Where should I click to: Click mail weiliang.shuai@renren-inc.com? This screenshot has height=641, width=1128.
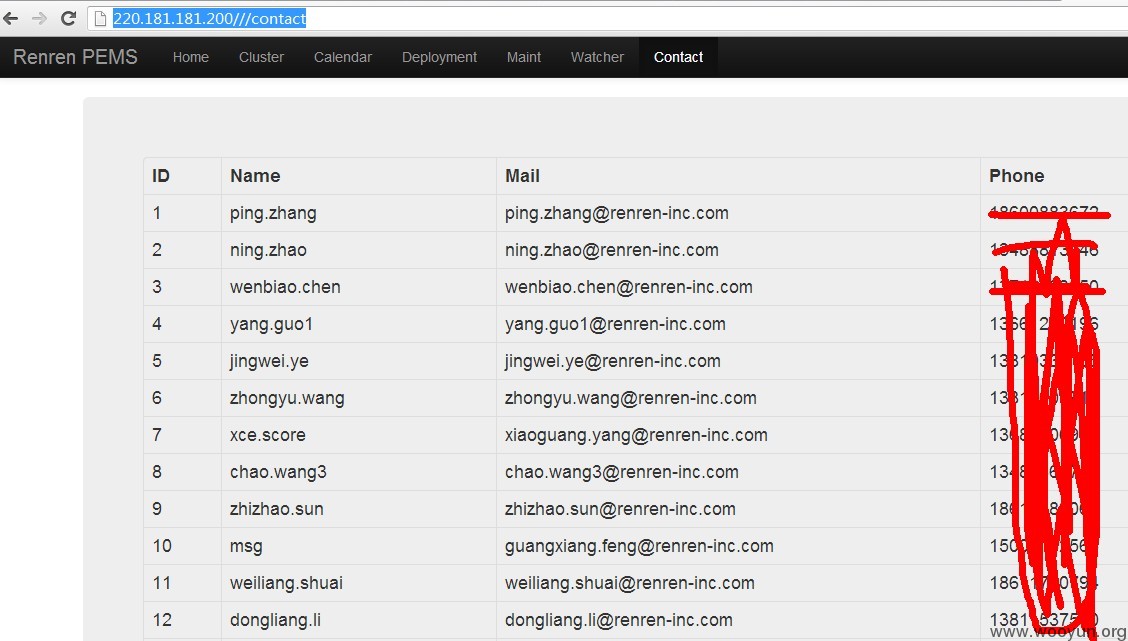[630, 583]
